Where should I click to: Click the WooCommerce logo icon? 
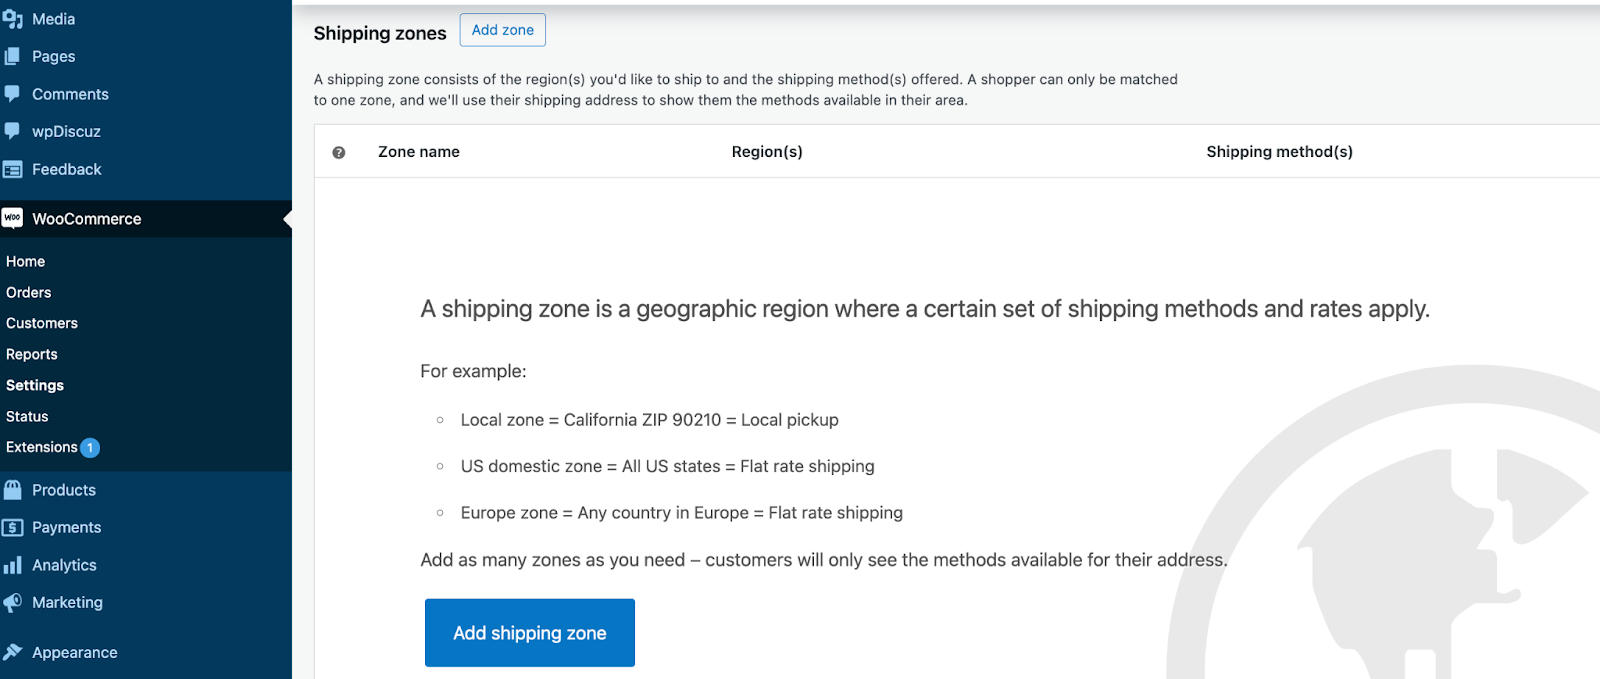[13, 218]
